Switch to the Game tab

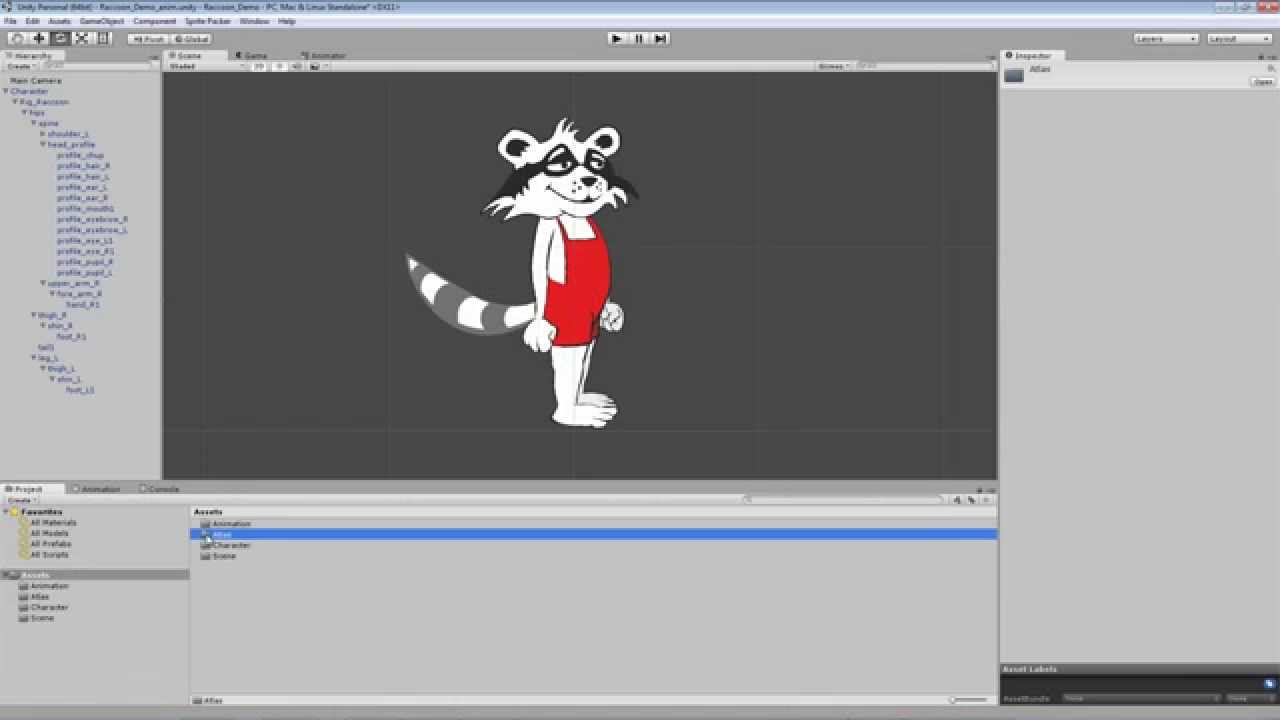pyautogui.click(x=252, y=56)
